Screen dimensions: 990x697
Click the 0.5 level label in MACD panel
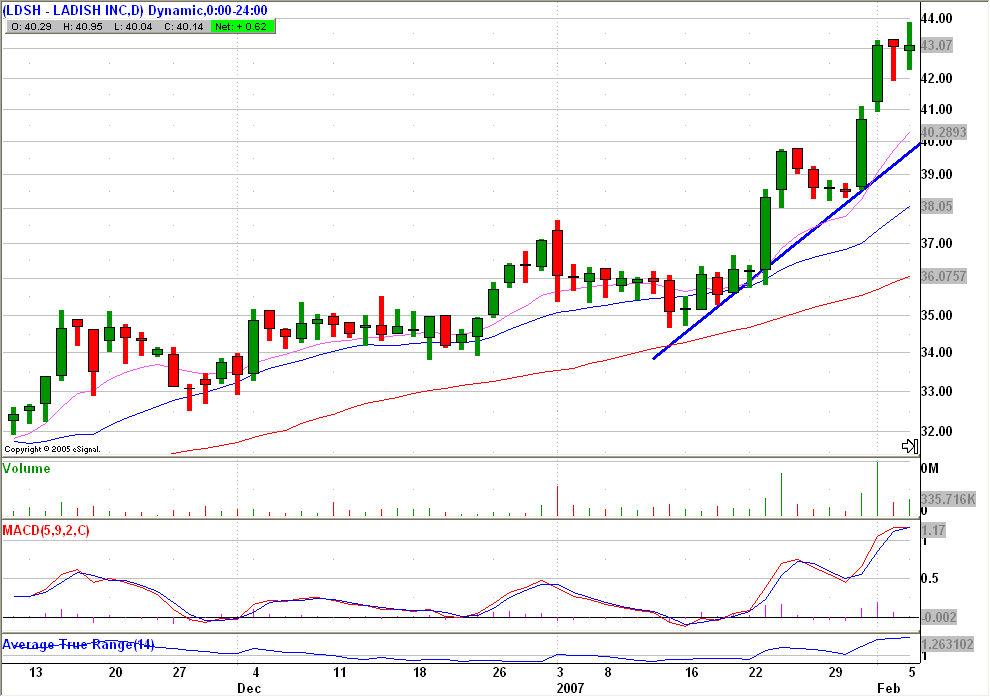(x=930, y=578)
